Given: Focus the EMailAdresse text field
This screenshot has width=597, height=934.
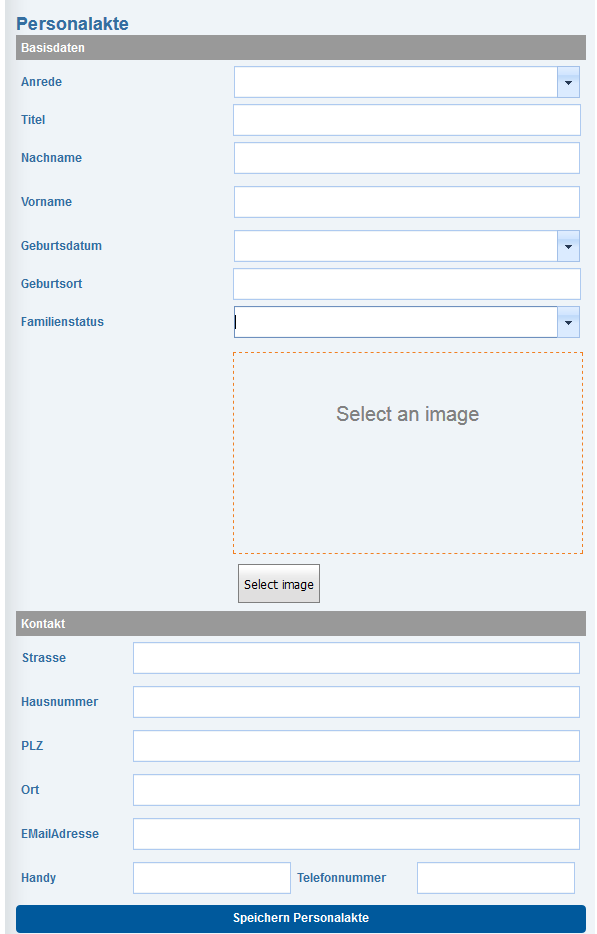Looking at the screenshot, I should tap(356, 834).
